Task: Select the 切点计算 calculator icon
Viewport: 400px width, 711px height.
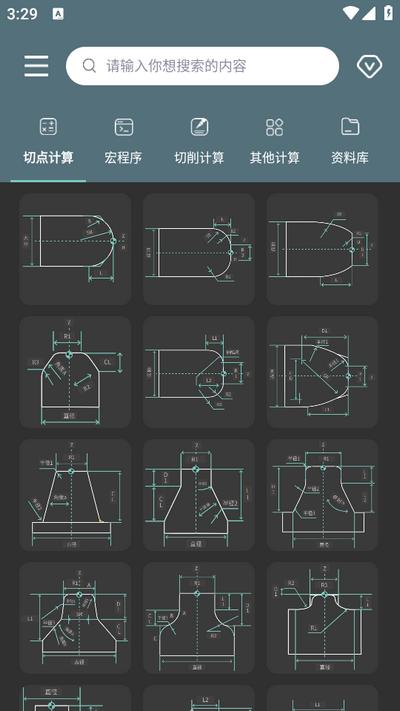Action: 48,127
